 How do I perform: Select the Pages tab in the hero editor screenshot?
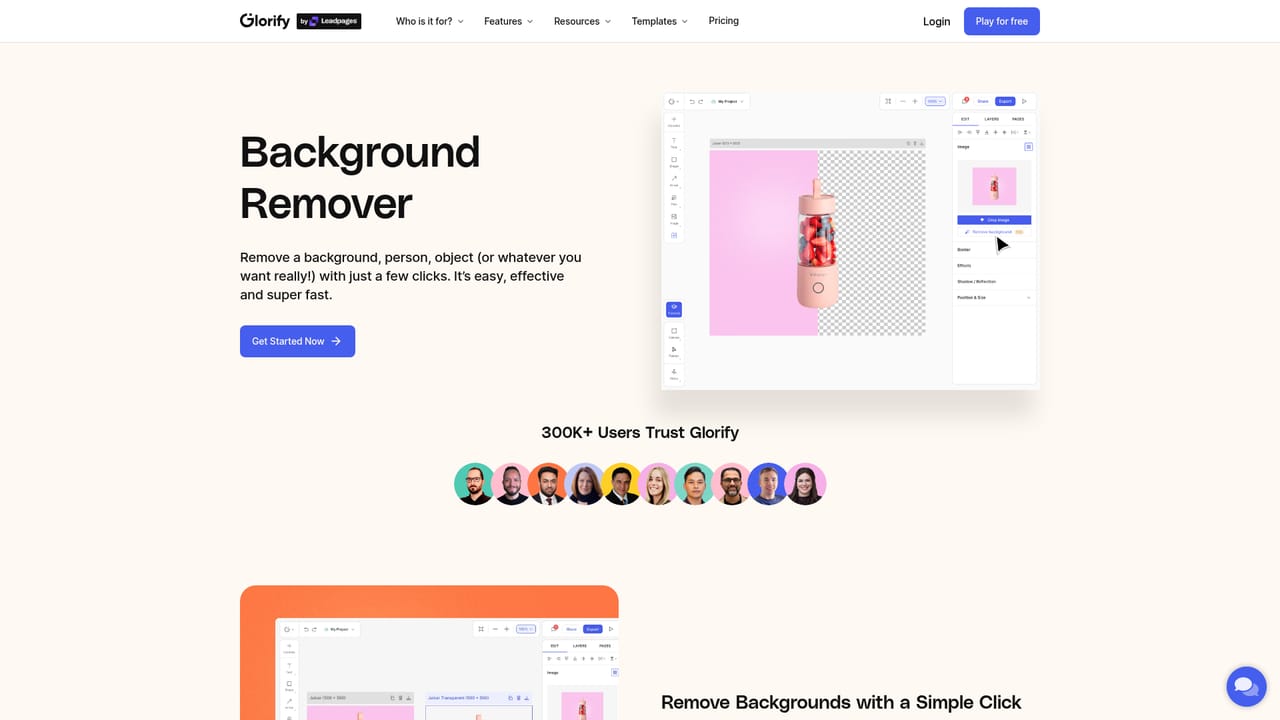click(x=1018, y=119)
